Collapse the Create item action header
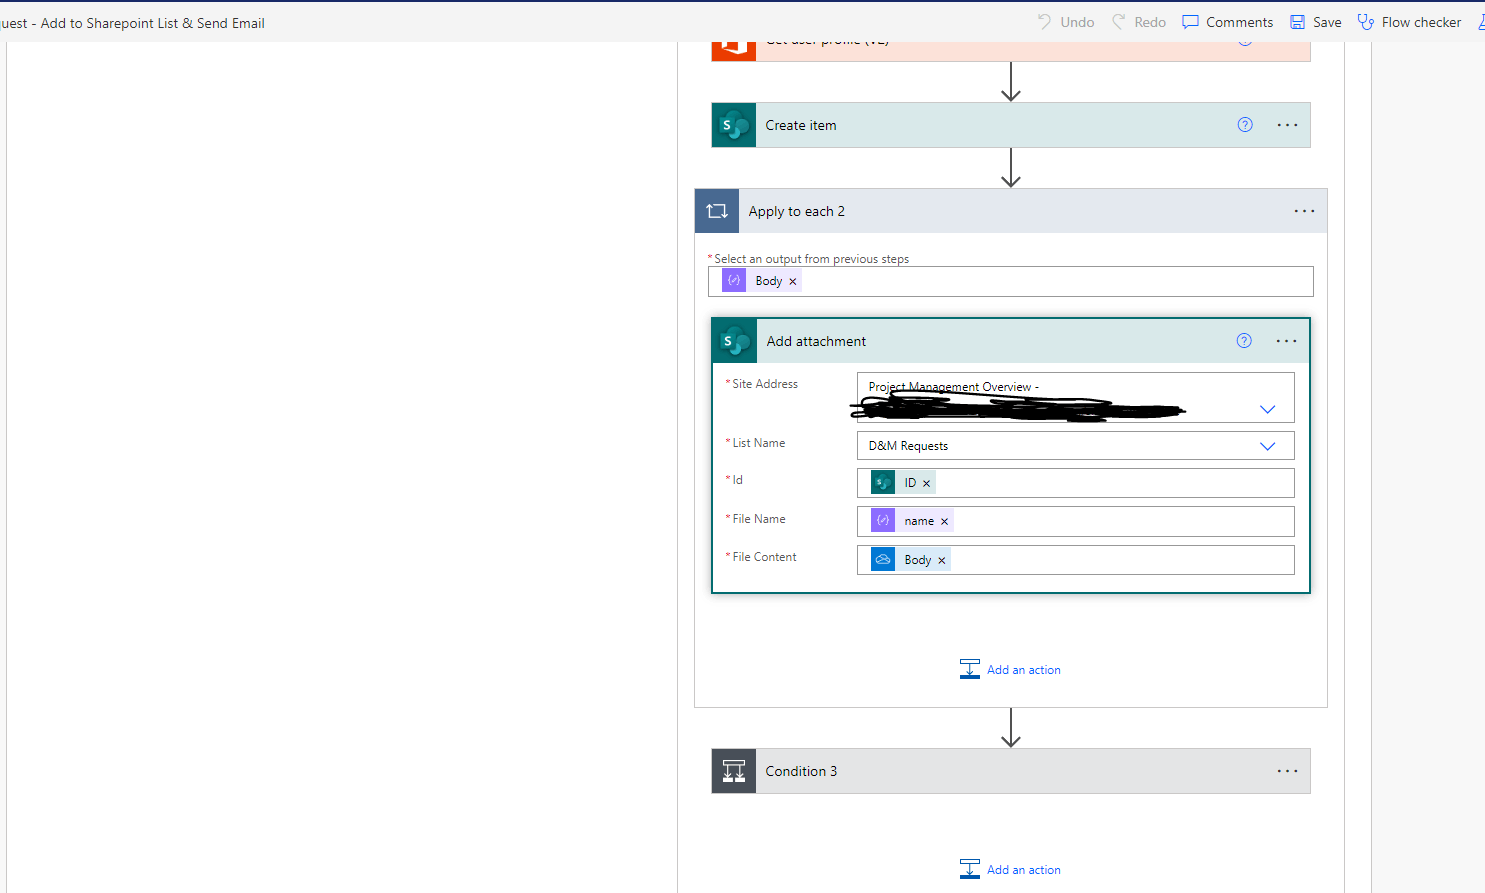Image resolution: width=1485 pixels, height=893 pixels. click(x=1011, y=125)
